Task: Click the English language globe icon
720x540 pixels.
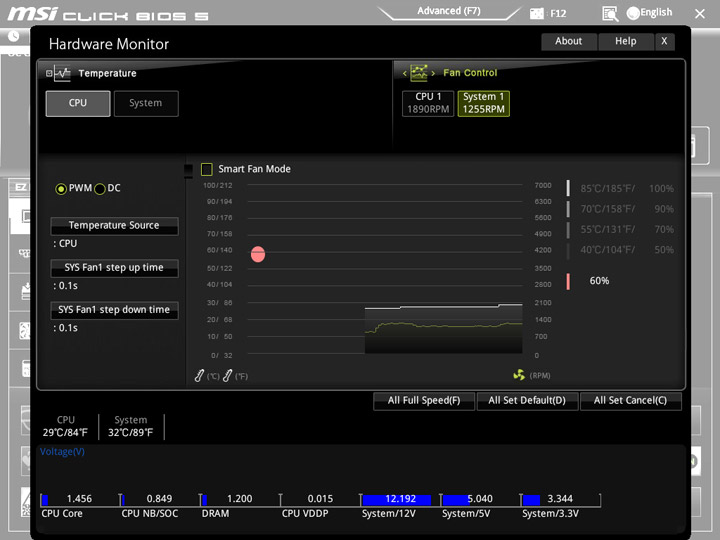Action: pos(633,13)
